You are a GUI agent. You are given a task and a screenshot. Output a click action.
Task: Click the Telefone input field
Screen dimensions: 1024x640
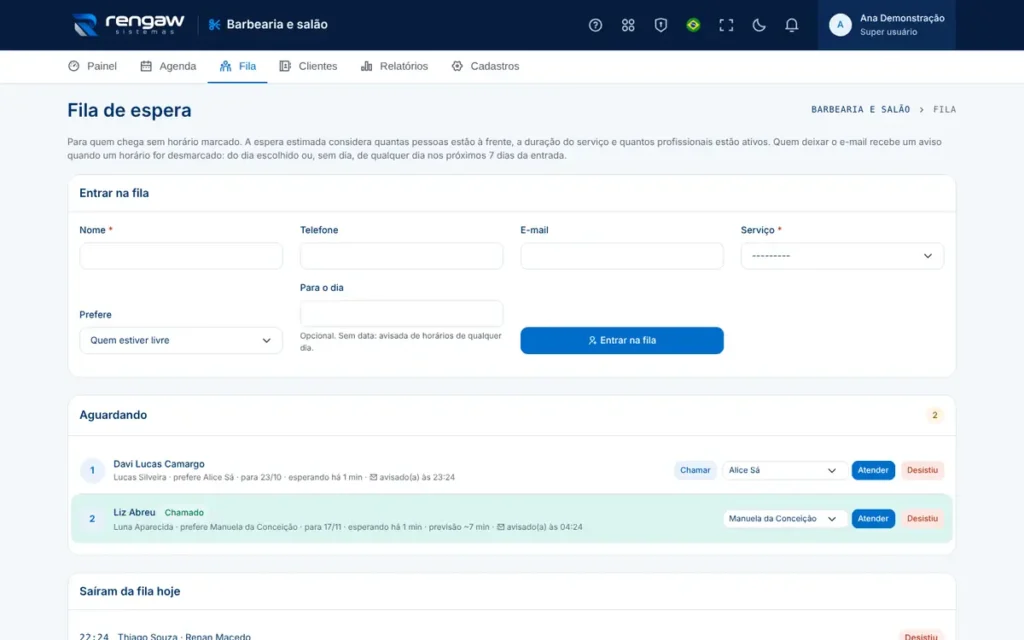click(x=402, y=256)
